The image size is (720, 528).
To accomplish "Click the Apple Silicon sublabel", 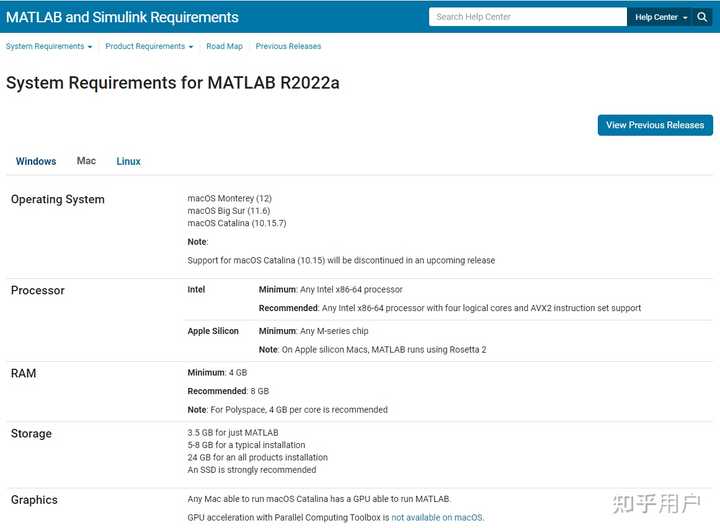I will pyautogui.click(x=213, y=331).
